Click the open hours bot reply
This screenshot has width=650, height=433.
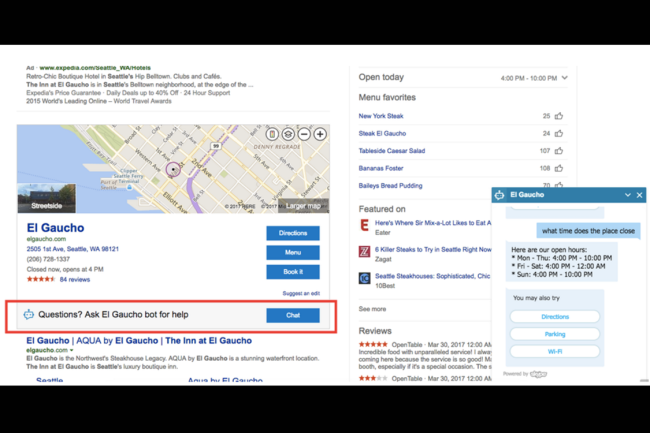click(562, 262)
